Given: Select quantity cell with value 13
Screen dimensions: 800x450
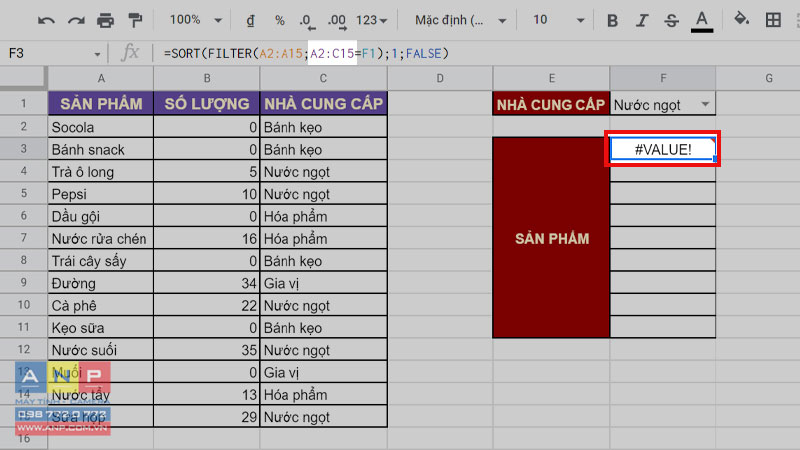Looking at the screenshot, I should pyautogui.click(x=207, y=394).
